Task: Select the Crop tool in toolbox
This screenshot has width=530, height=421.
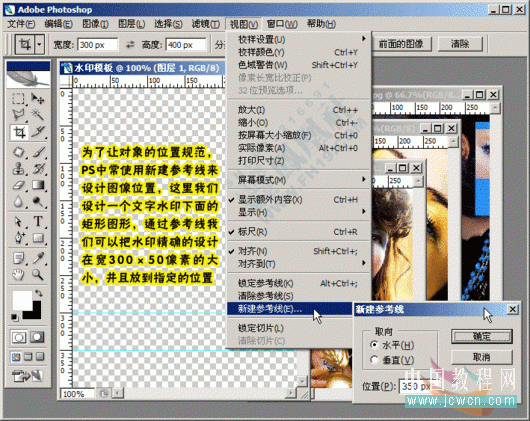Action: coord(19,132)
